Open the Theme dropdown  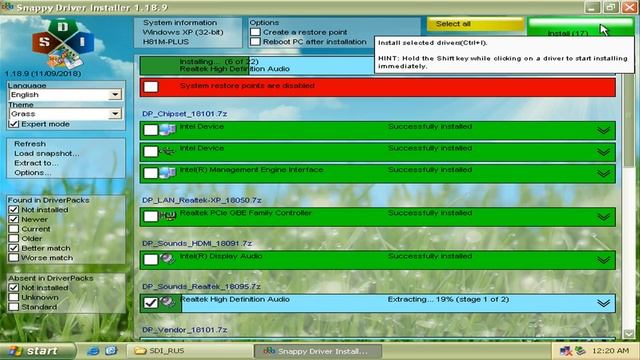point(115,114)
